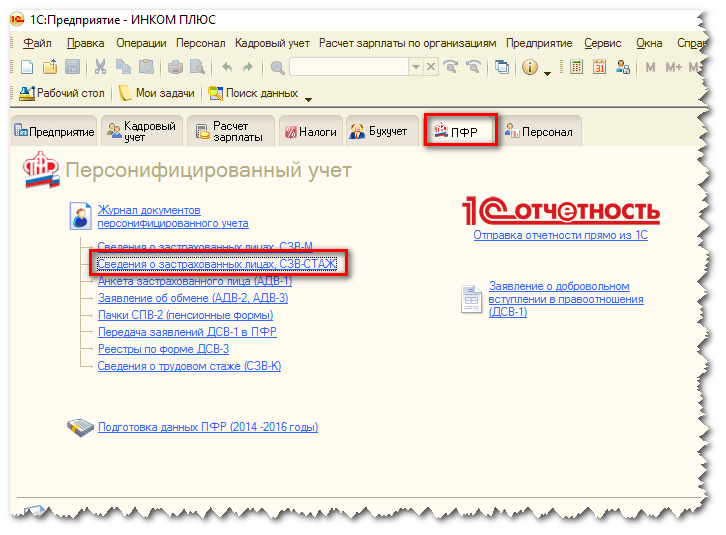Click the Find previous icon

[x=473, y=67]
